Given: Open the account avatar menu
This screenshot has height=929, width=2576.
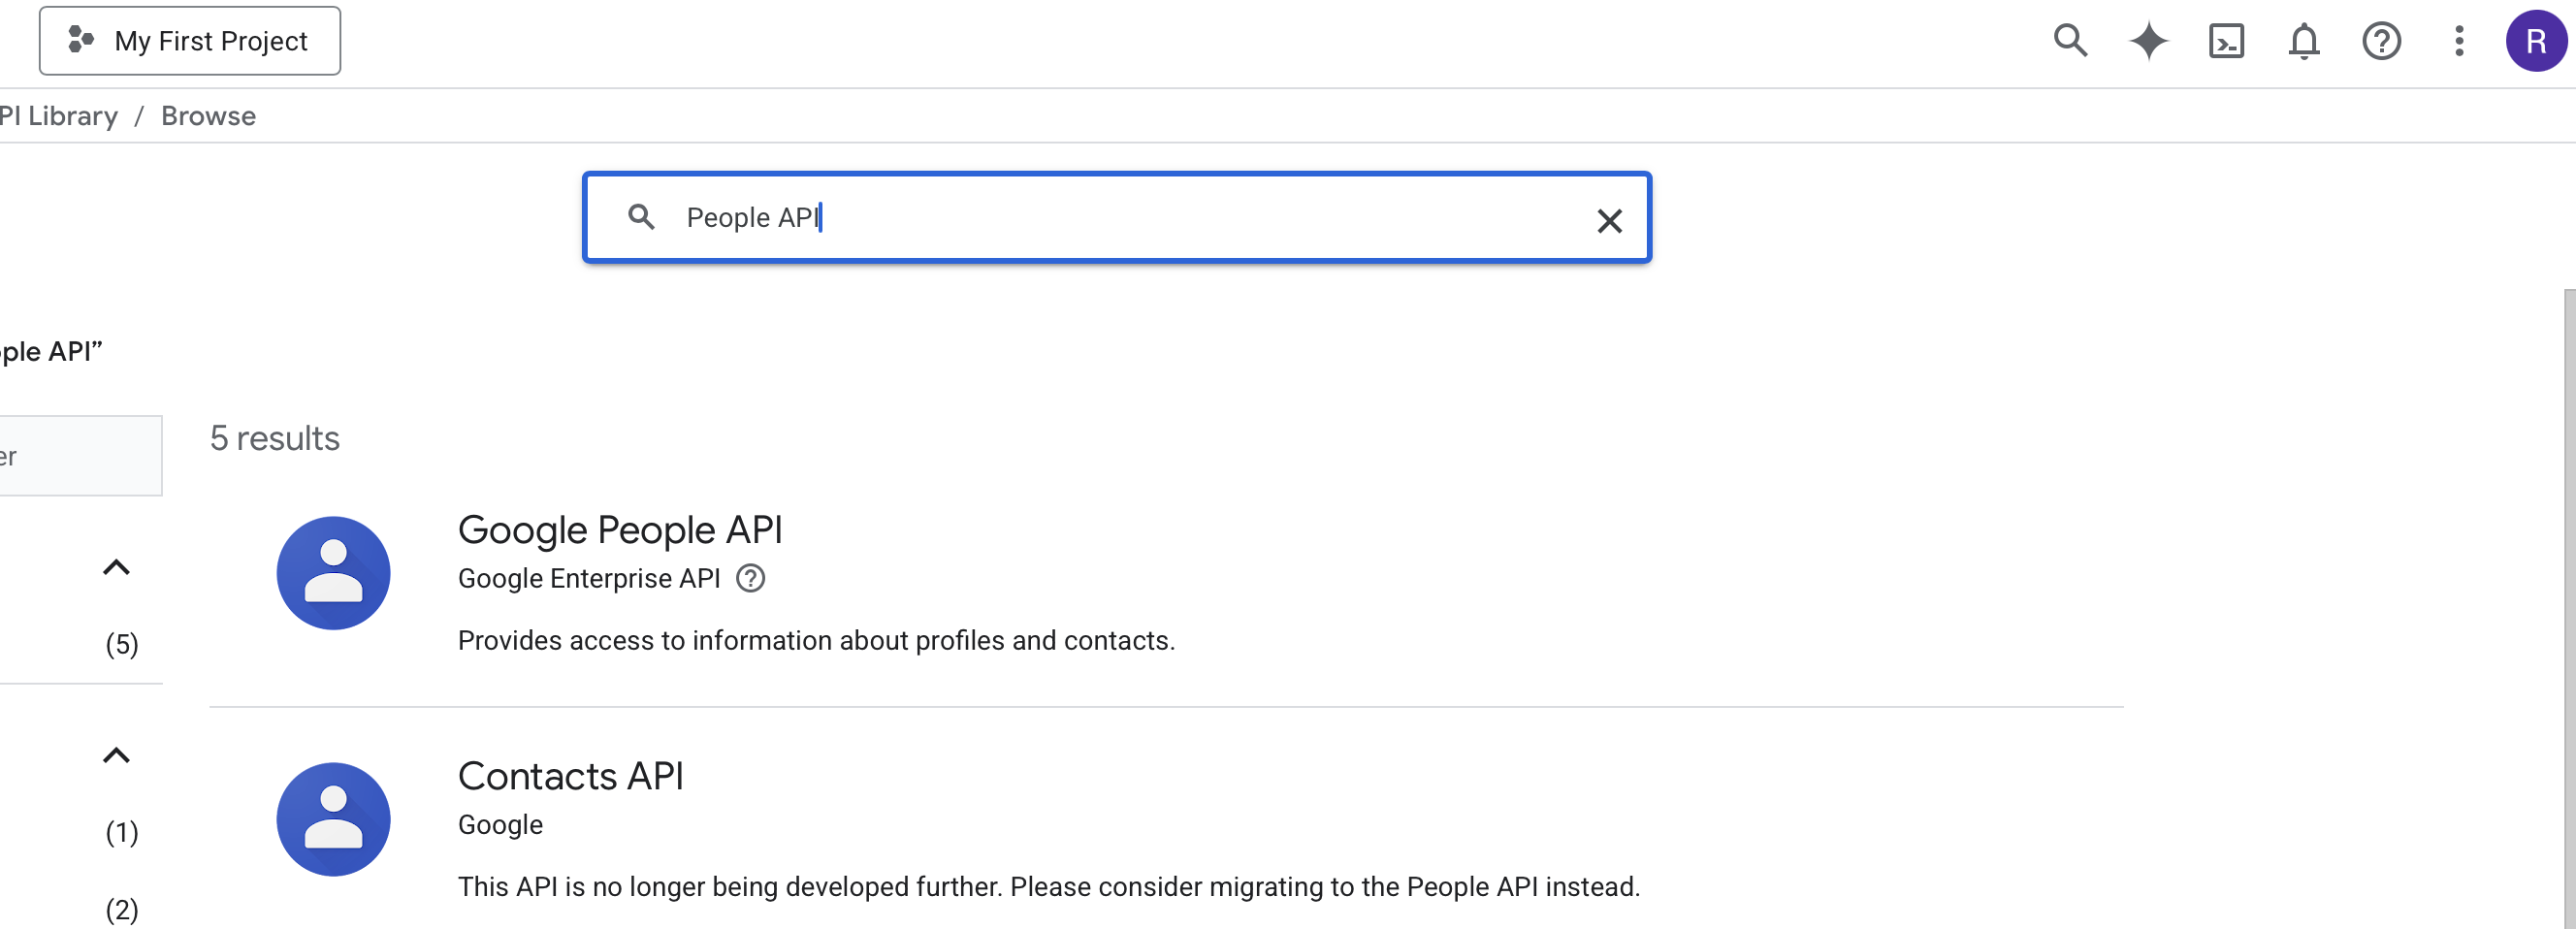Looking at the screenshot, I should coord(2537,41).
